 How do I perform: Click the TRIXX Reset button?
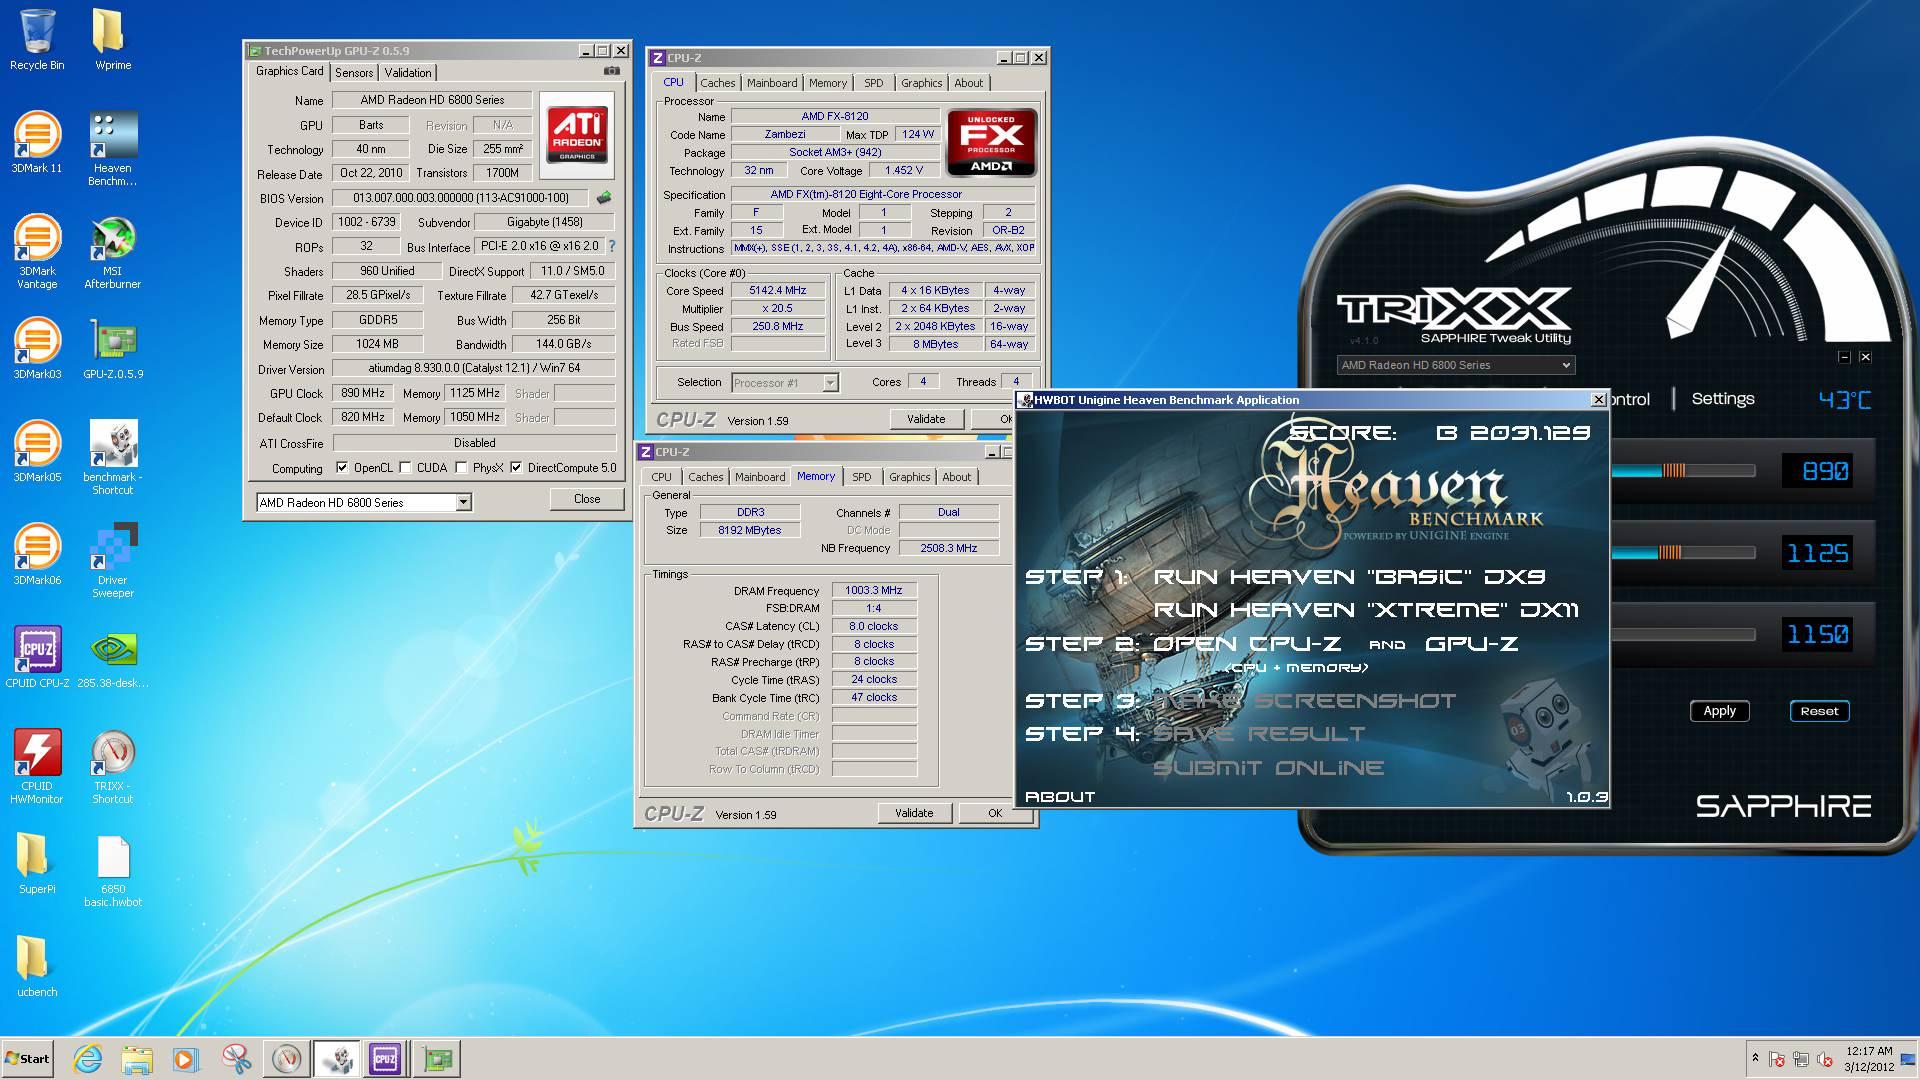click(x=1819, y=711)
